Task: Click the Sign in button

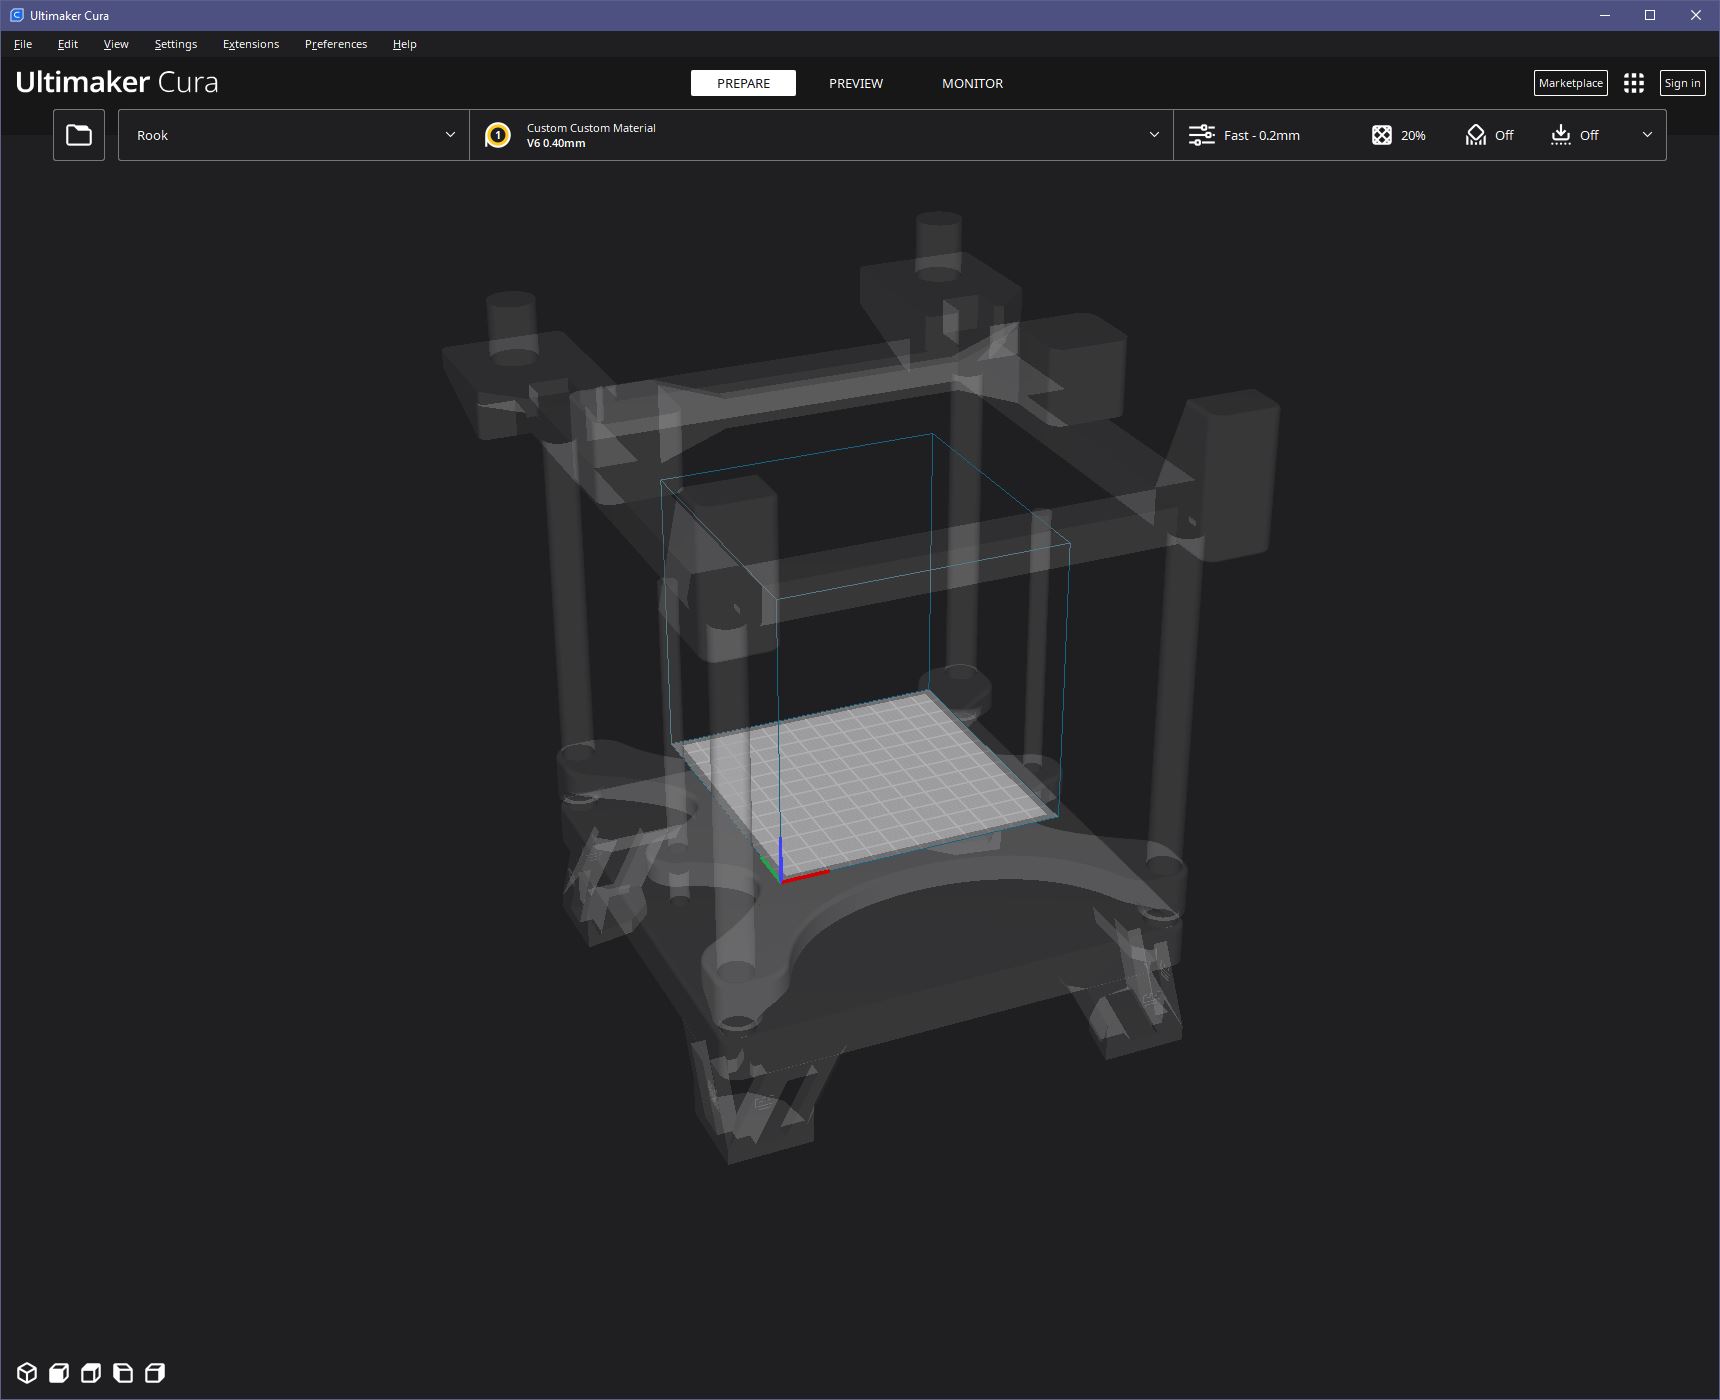Action: click(x=1682, y=83)
